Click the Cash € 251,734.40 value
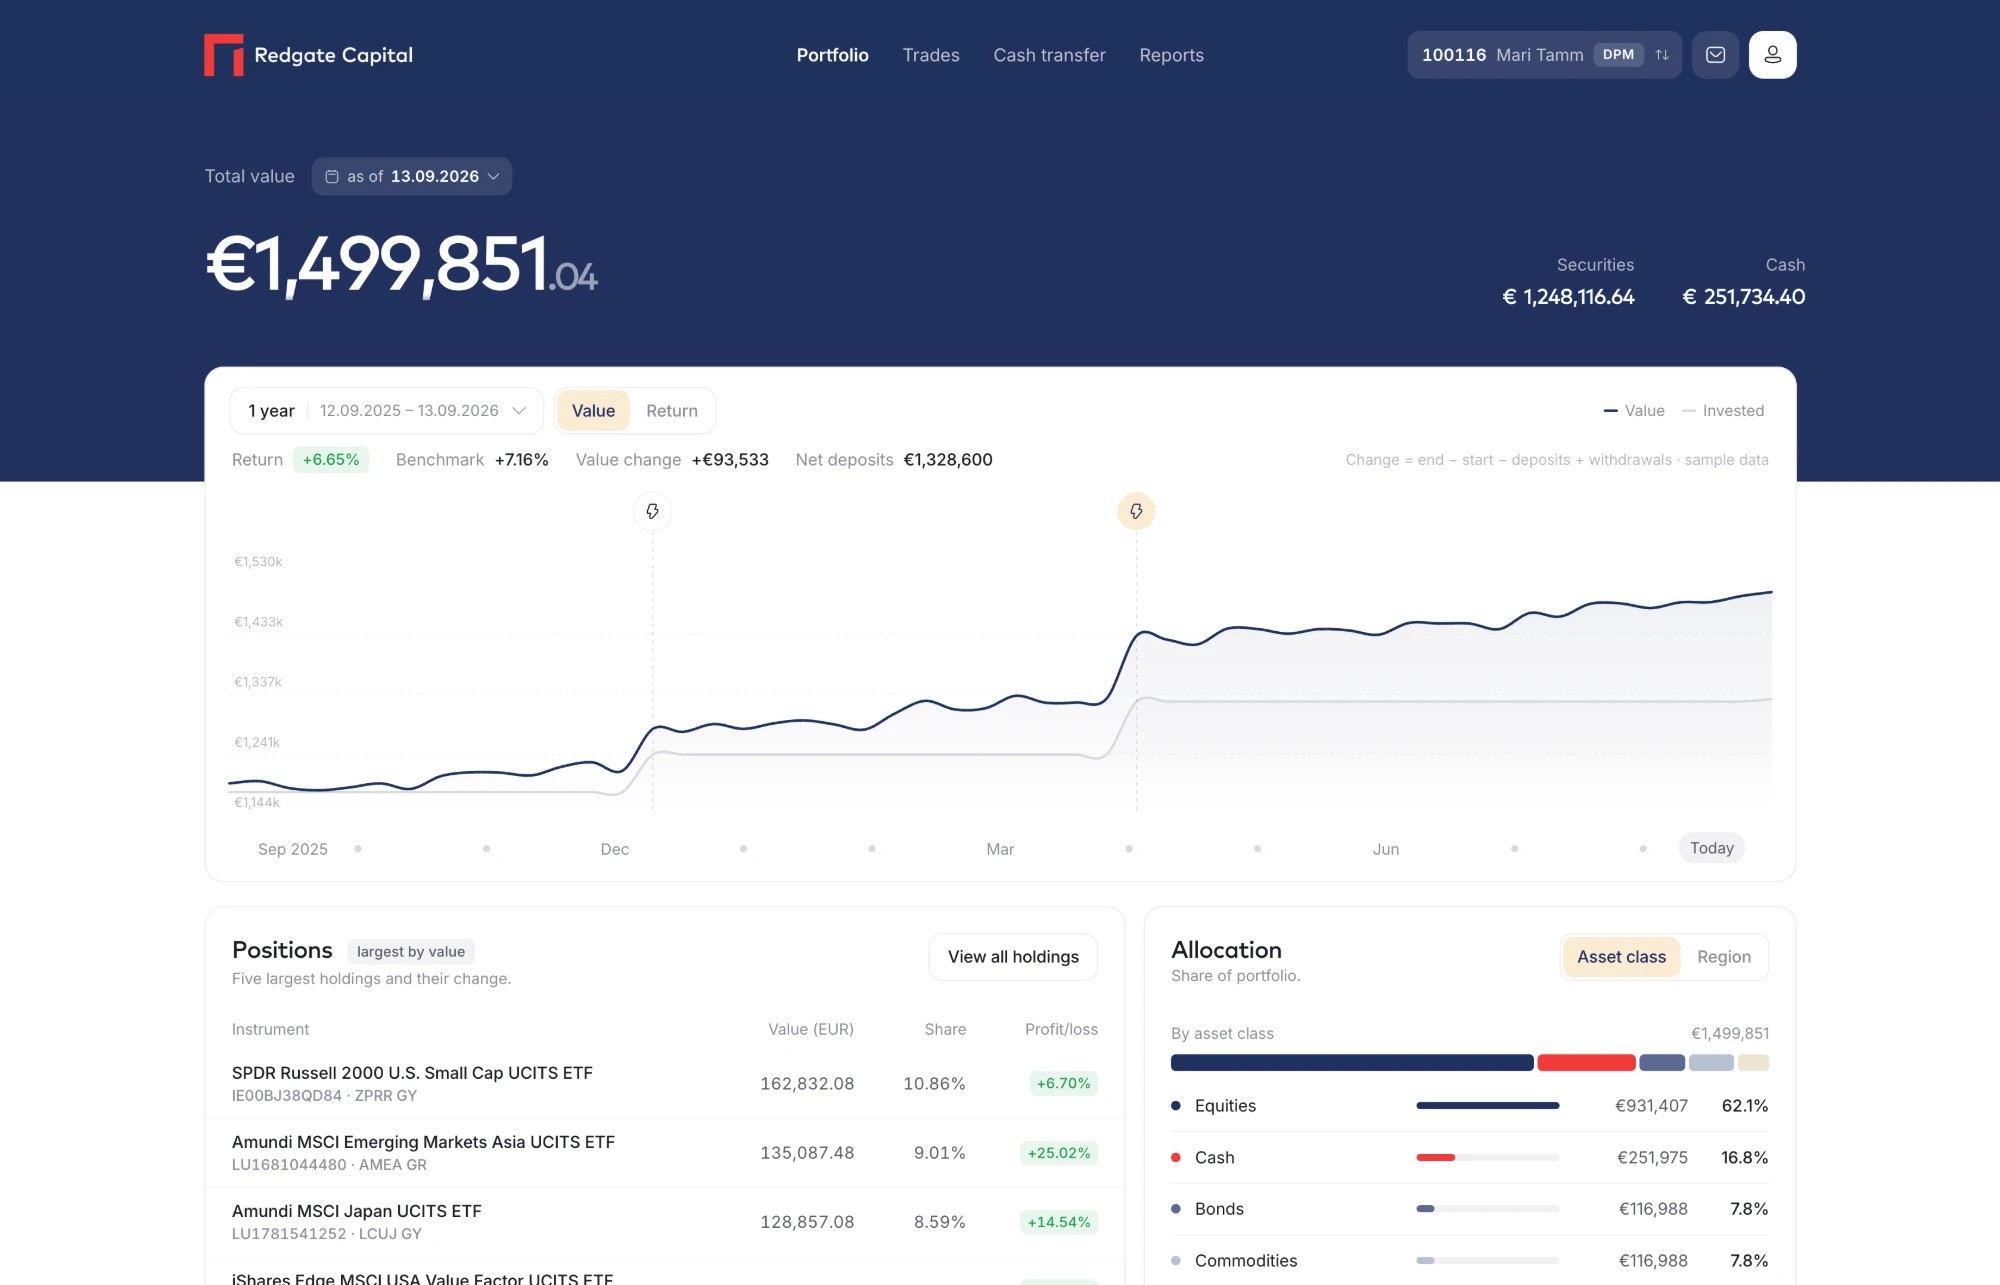2000x1285 pixels. [1743, 297]
